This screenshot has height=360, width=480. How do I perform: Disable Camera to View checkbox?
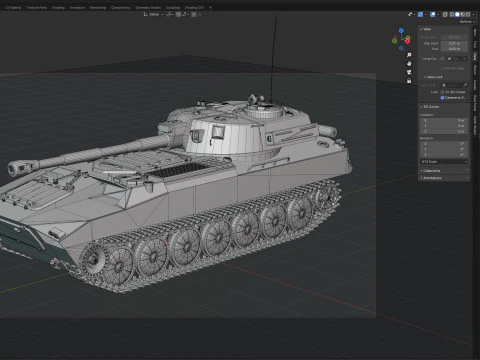(x=442, y=97)
